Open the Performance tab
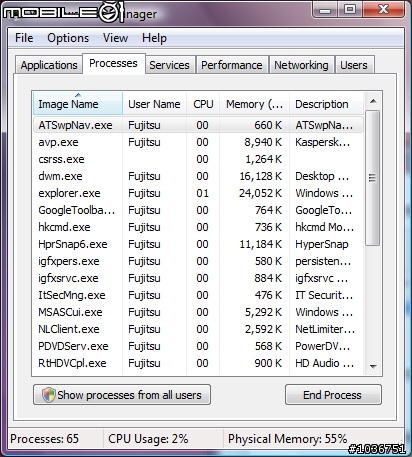412x457 pixels. [x=232, y=65]
